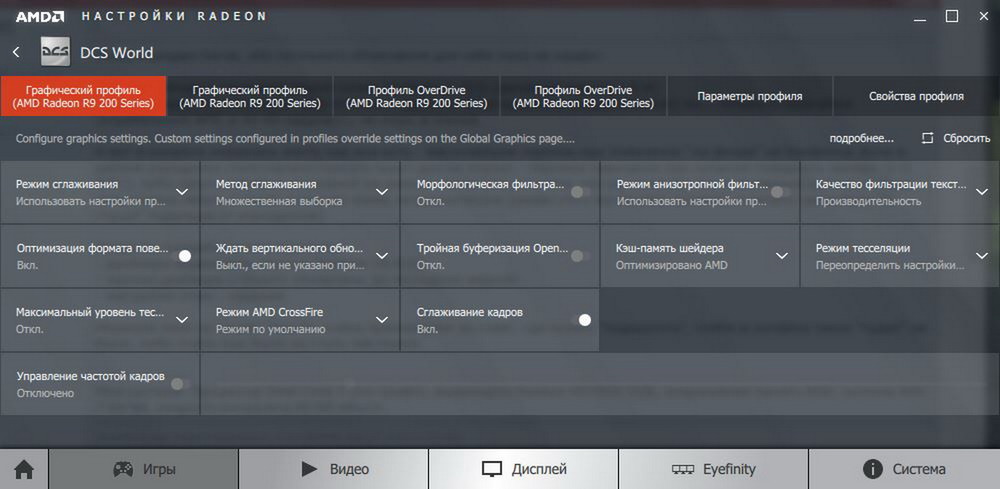Open the Система section

tap(904, 470)
